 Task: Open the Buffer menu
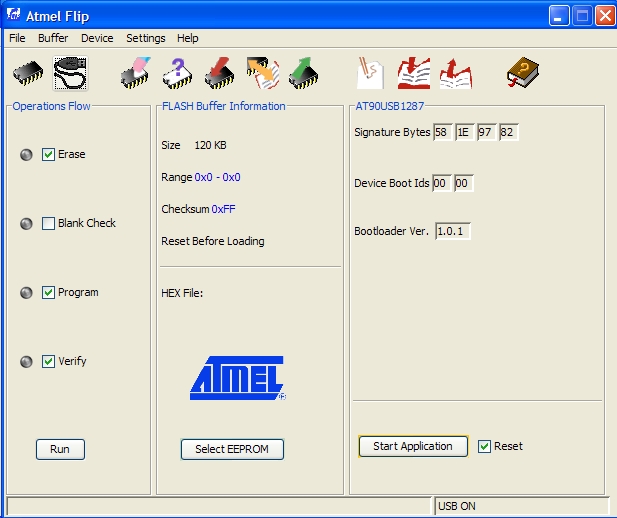(53, 38)
